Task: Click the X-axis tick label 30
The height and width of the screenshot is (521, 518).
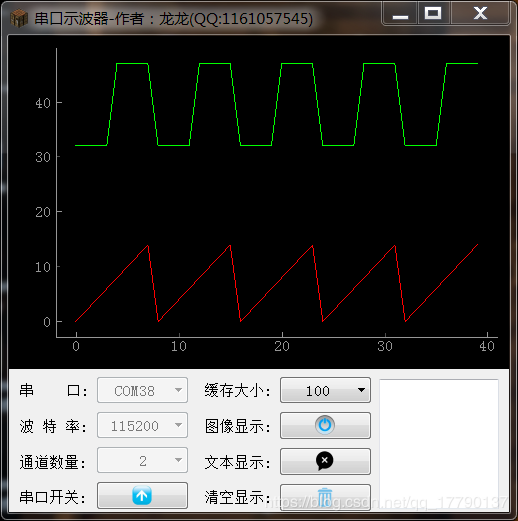Action: coord(385,347)
